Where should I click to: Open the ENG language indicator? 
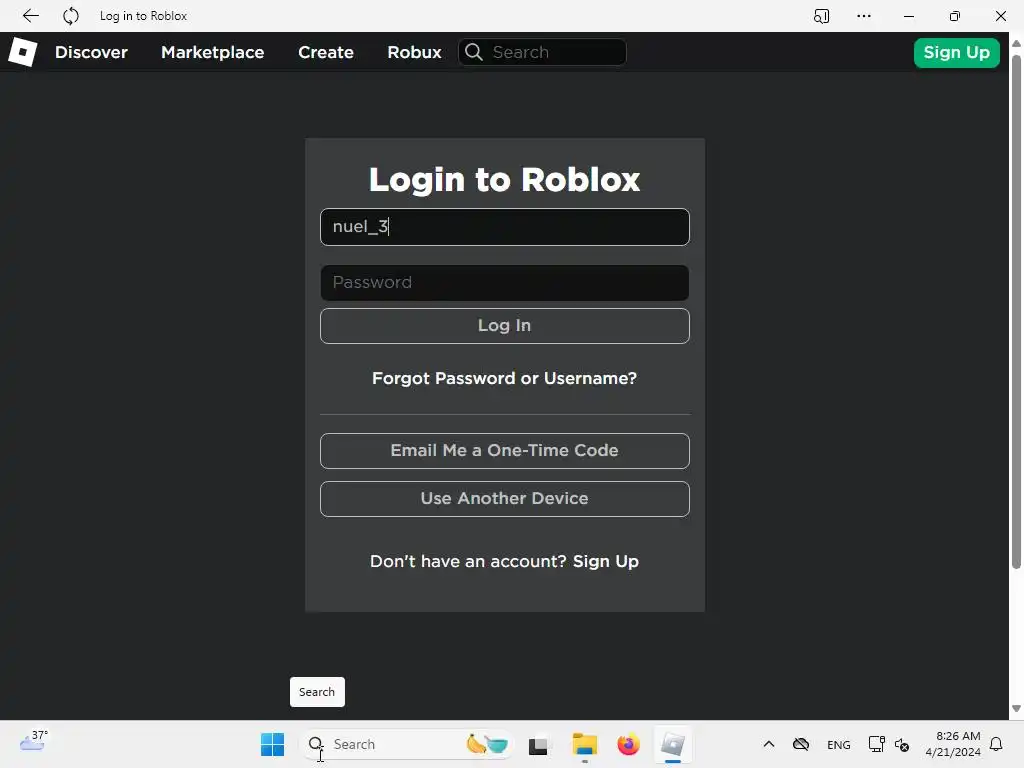[839, 745]
